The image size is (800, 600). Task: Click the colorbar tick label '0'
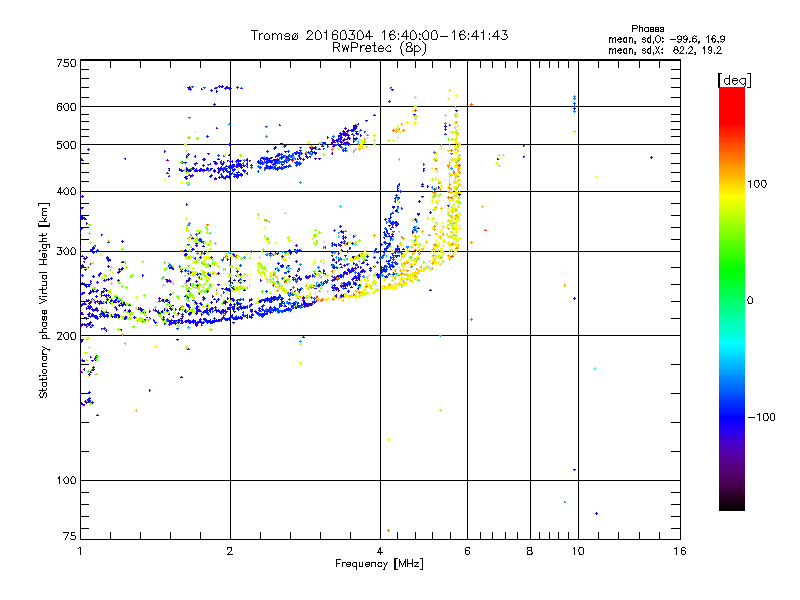[750, 301]
